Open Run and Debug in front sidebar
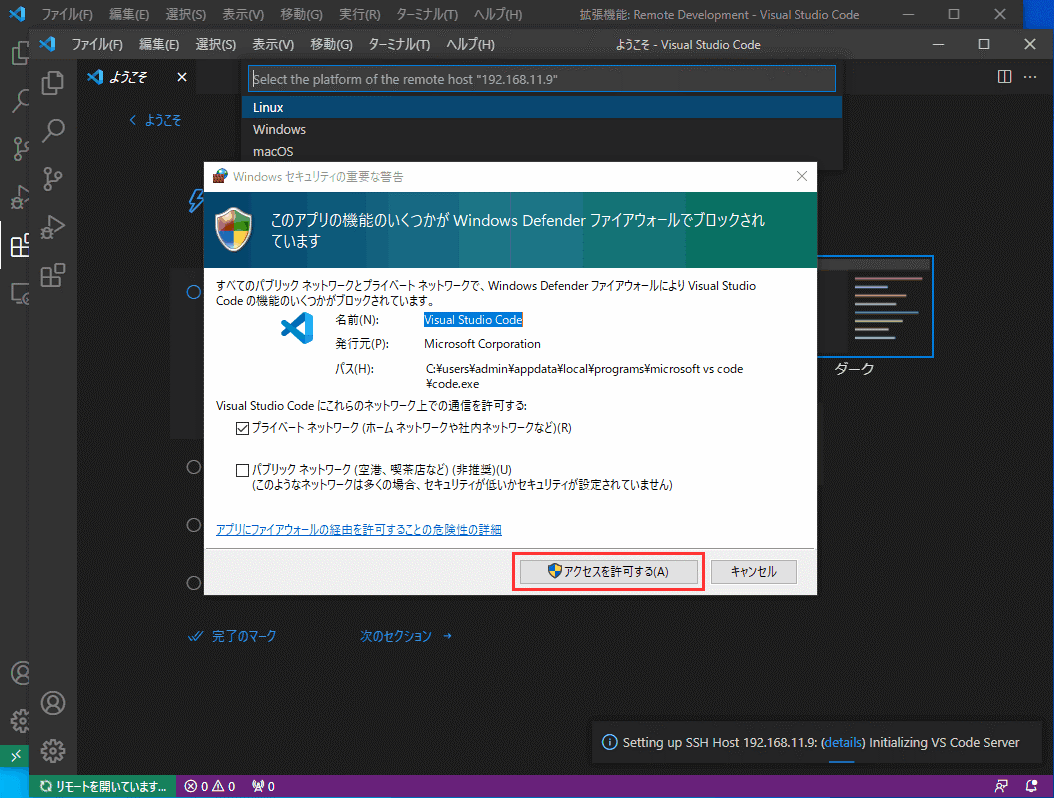This screenshot has height=799, width=1055. pos(52,227)
